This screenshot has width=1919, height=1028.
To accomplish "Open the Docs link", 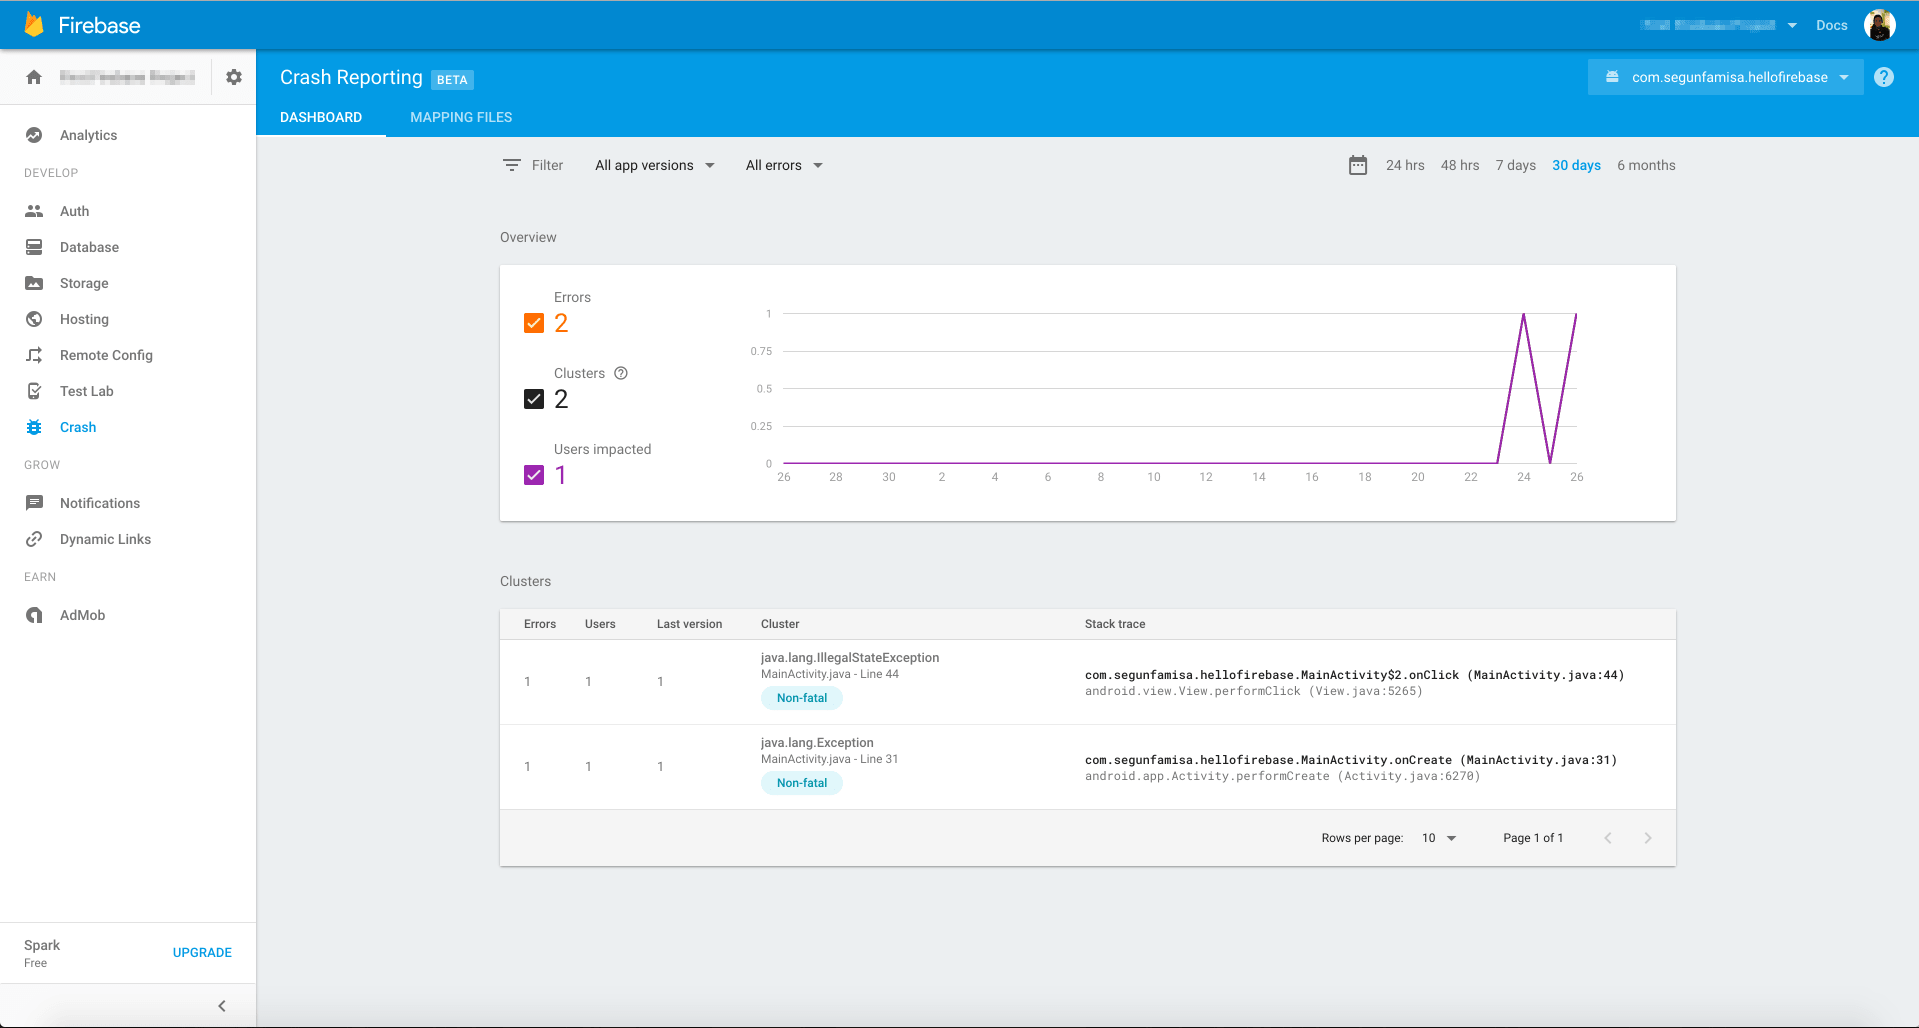I will point(1832,25).
